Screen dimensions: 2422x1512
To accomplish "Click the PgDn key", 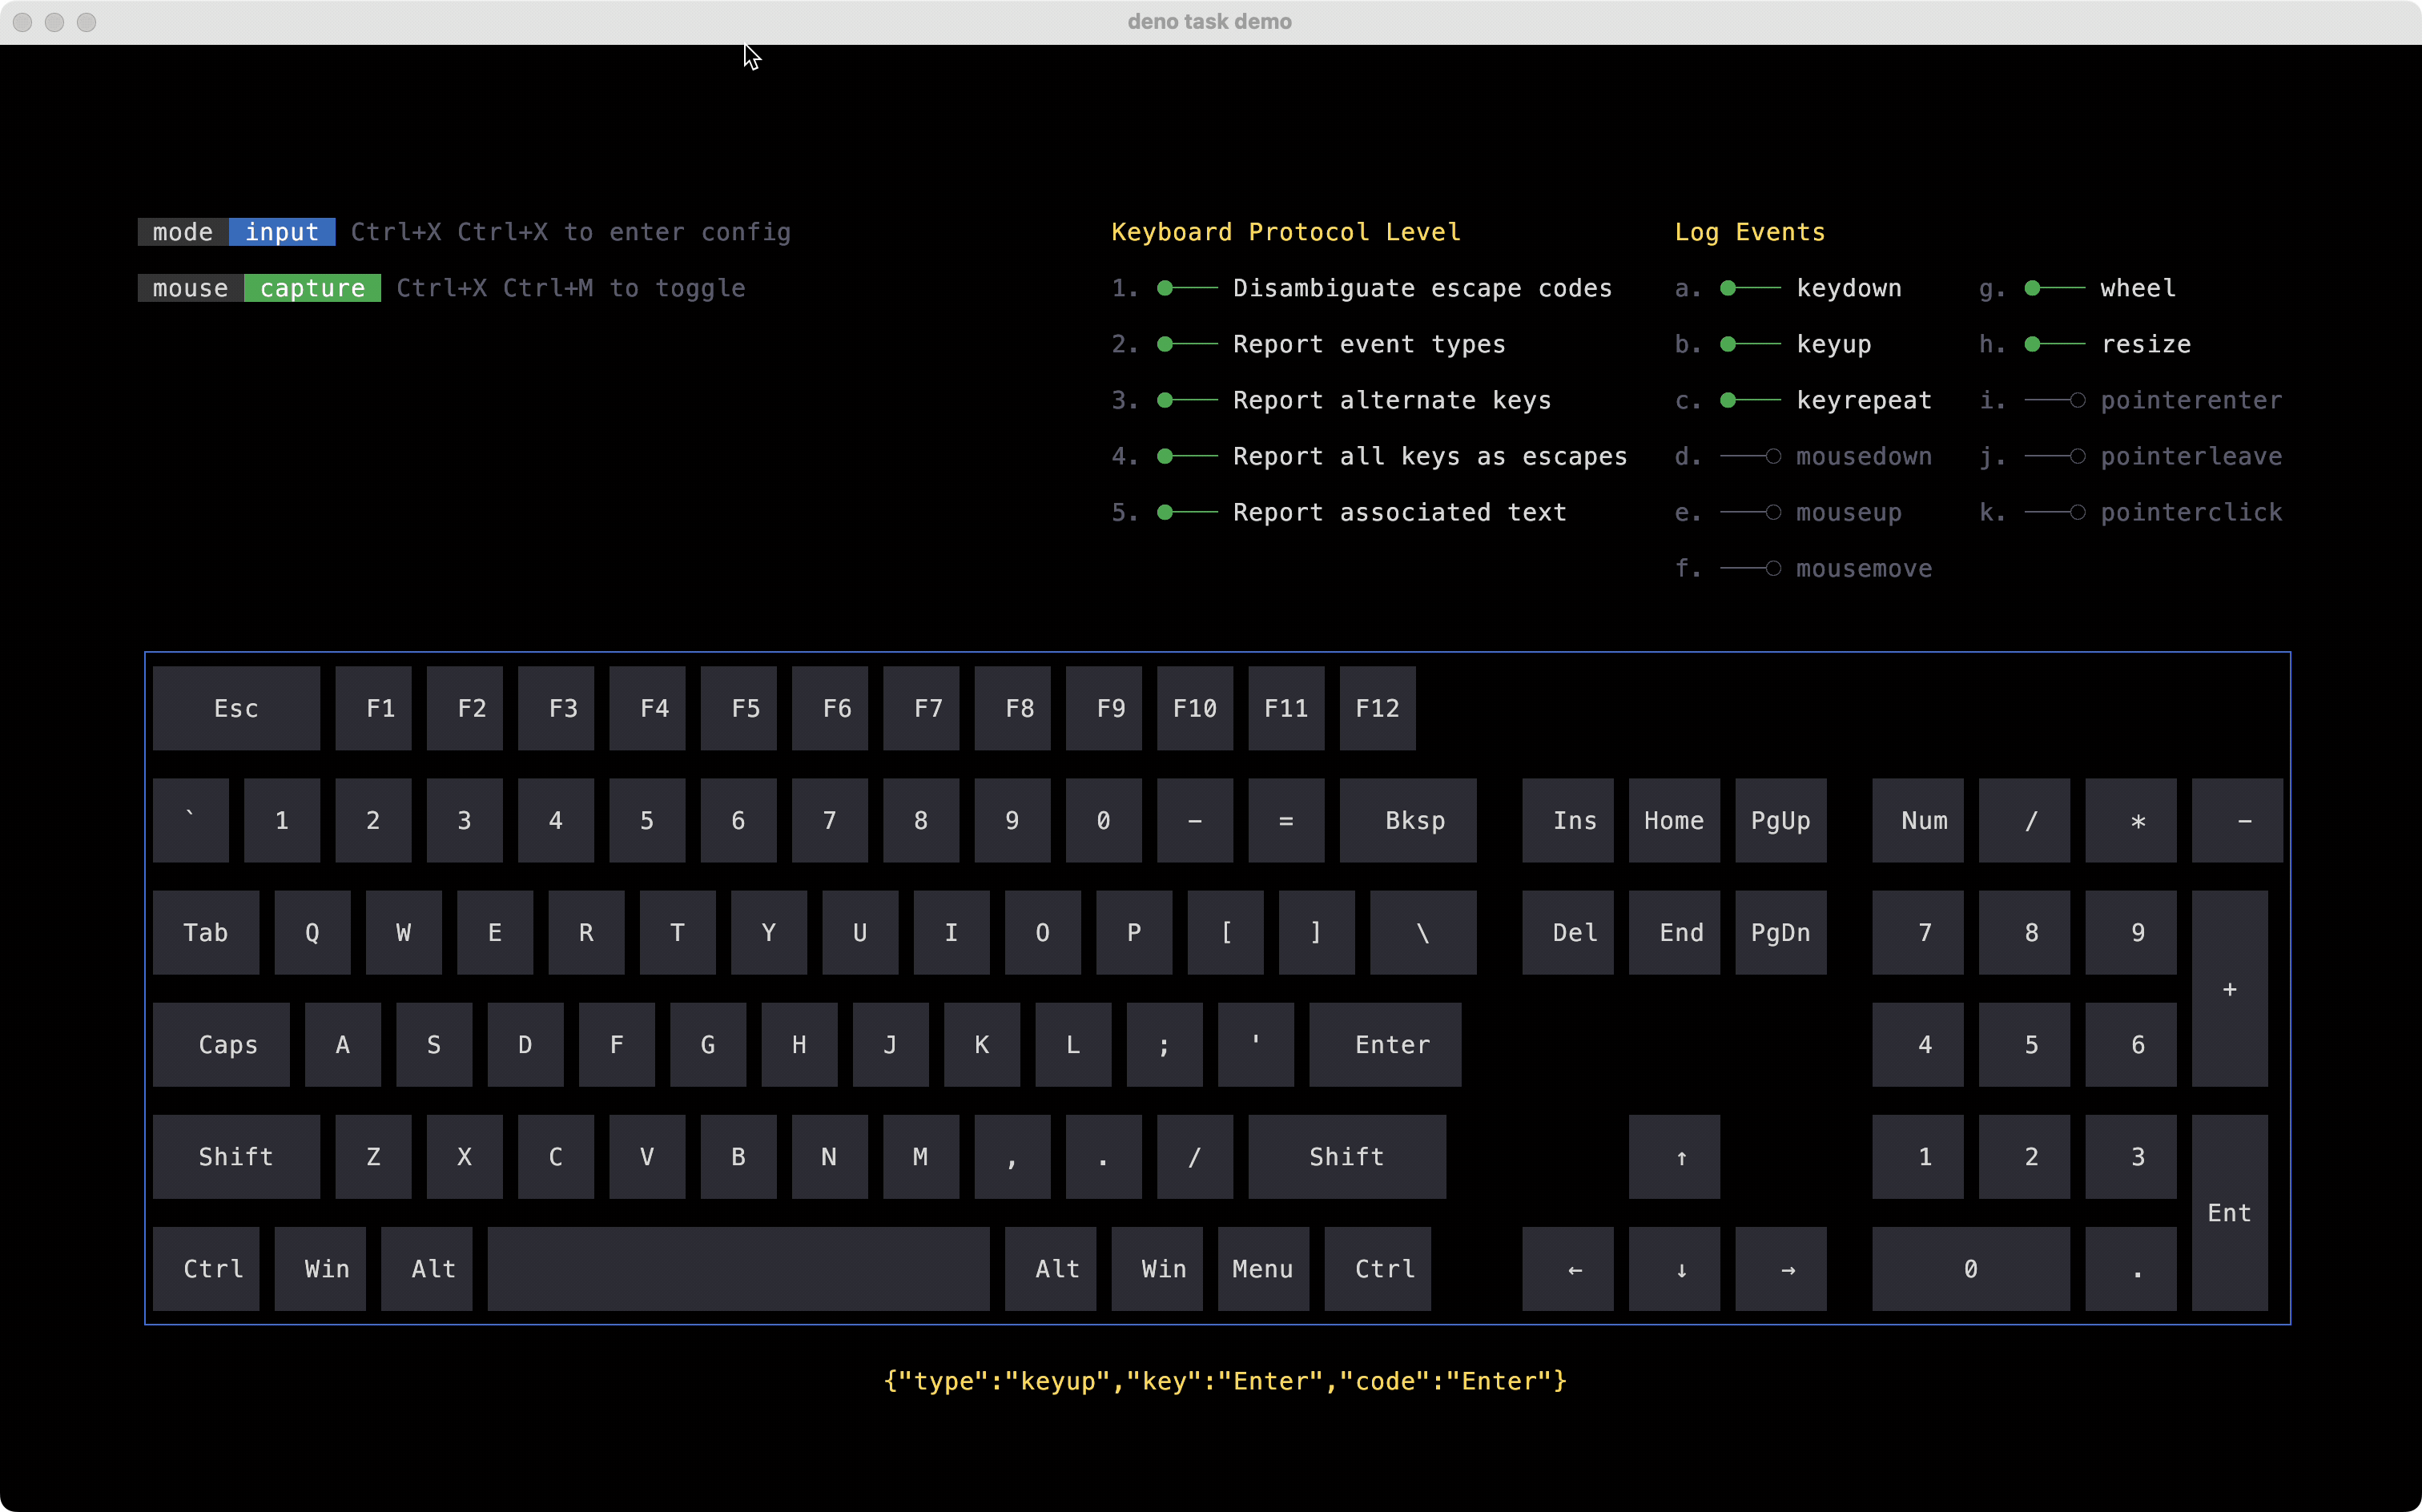I will [x=1781, y=932].
